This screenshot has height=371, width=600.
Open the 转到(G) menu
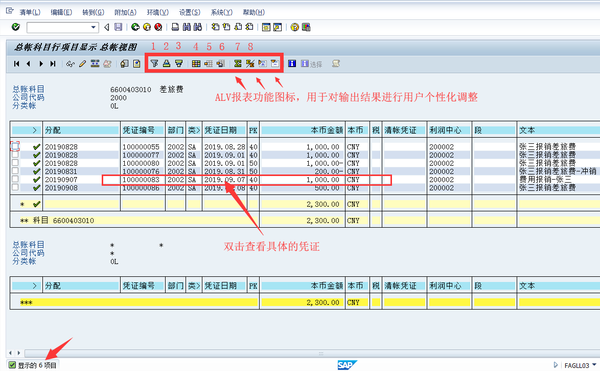(x=93, y=12)
